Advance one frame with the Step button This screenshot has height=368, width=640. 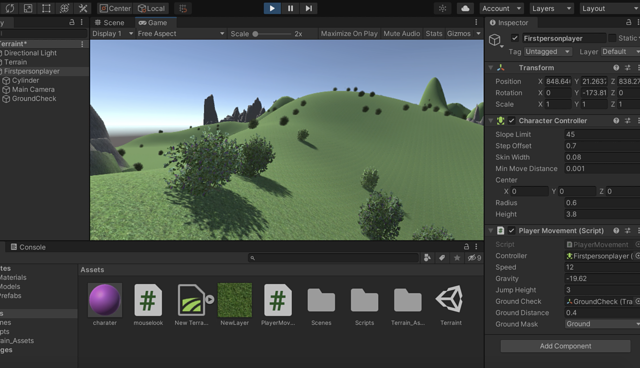(309, 8)
